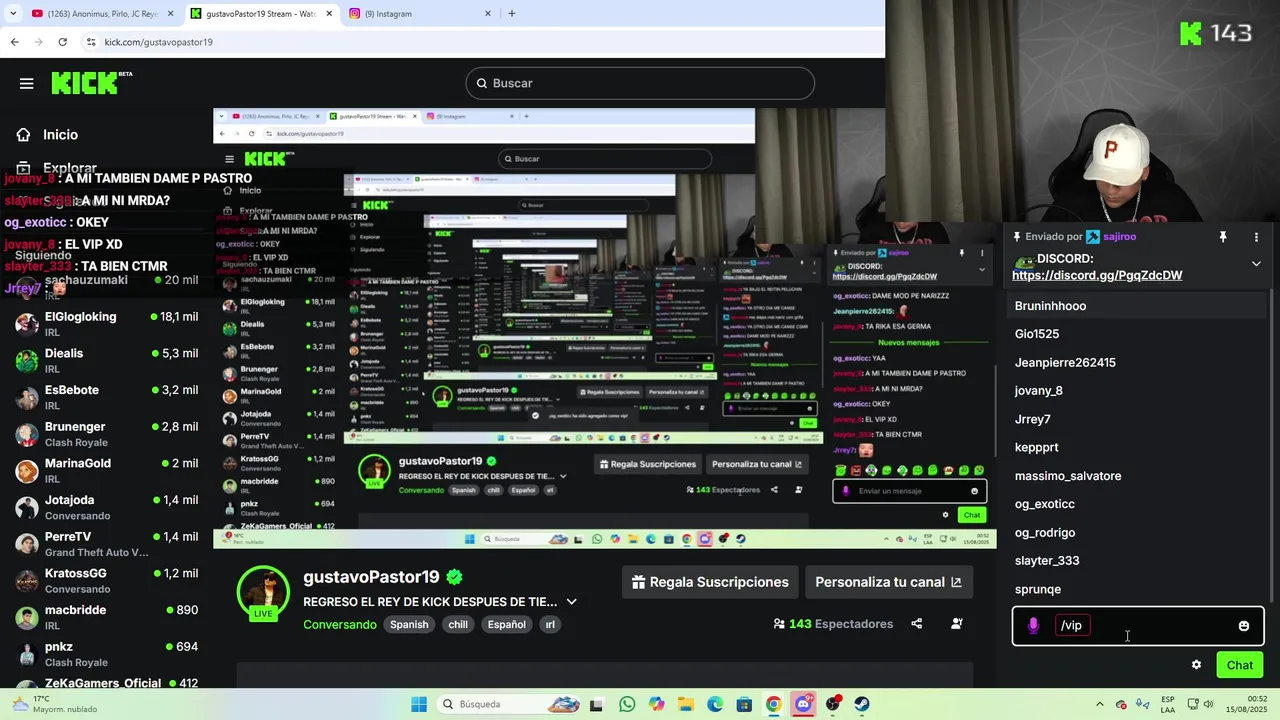The image size is (1280, 720).
Task: Open Diealis channel in sidebar
Action: [x=107, y=360]
